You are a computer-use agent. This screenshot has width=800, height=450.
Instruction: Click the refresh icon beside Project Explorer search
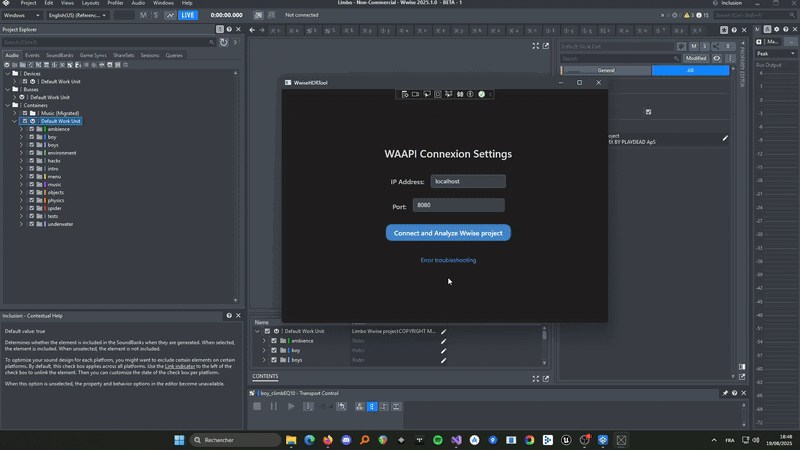coord(224,42)
